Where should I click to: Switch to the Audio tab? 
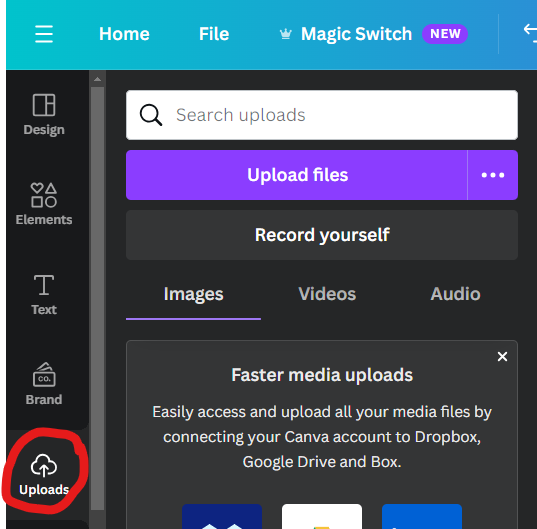pos(455,294)
